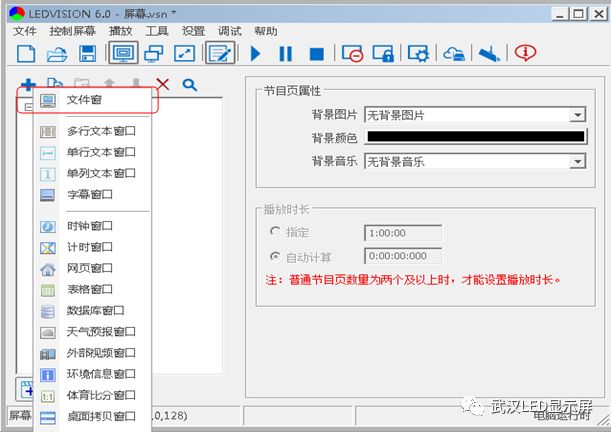Open the 设置 menu

193,31
